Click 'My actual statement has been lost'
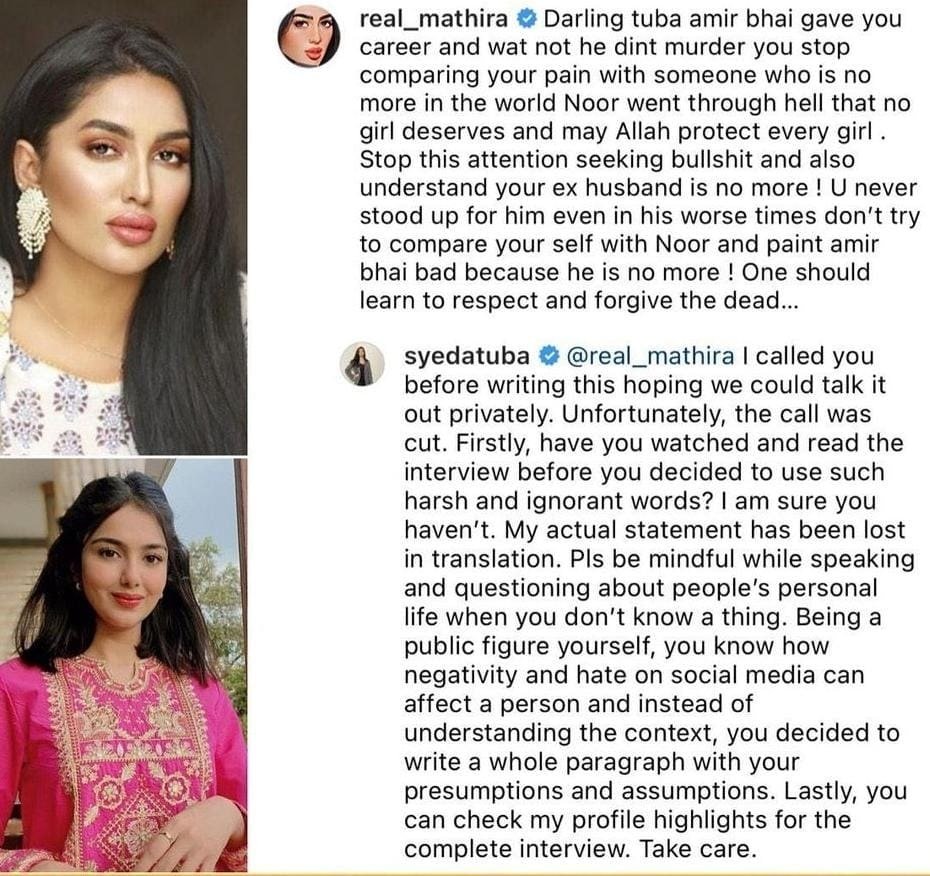930x876 pixels. [705, 530]
